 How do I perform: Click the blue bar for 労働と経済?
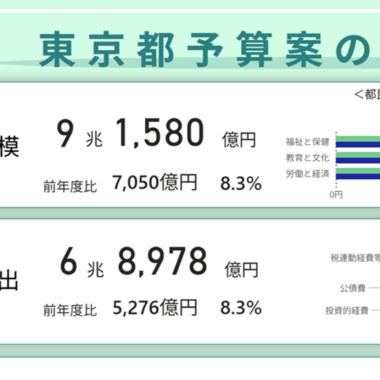[x=358, y=177]
